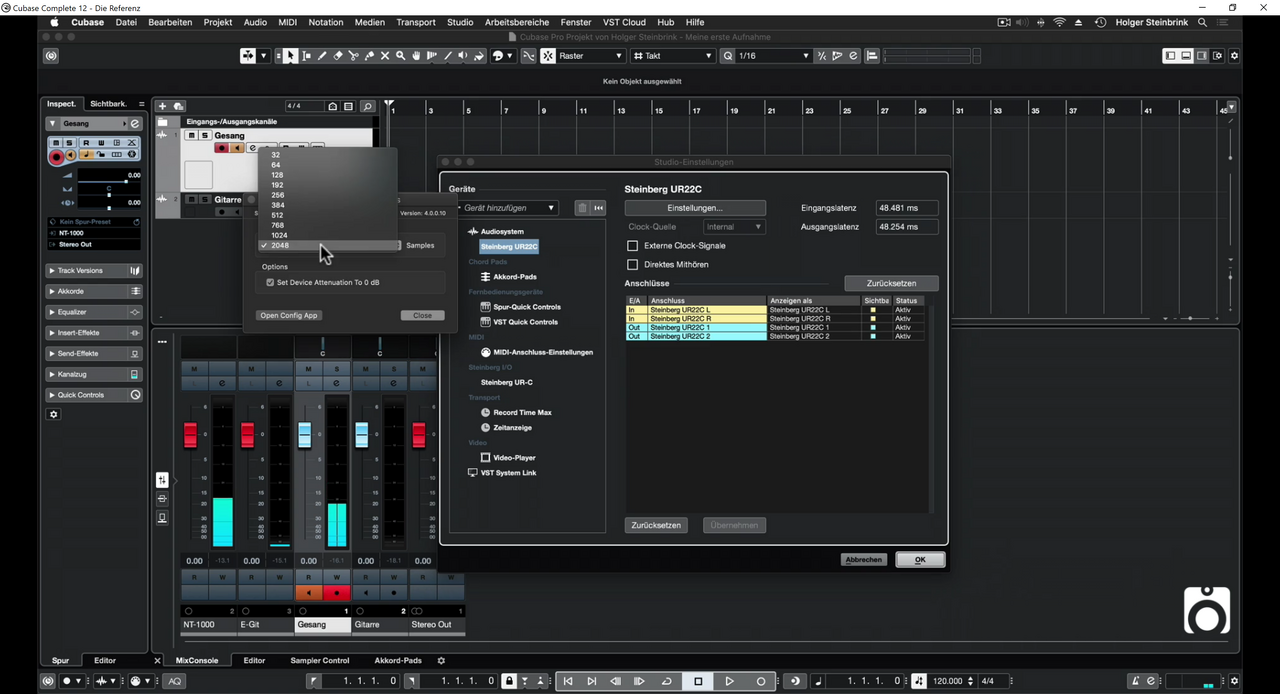Open Takt grid type dropdown
The image size is (1280, 694).
(673, 56)
